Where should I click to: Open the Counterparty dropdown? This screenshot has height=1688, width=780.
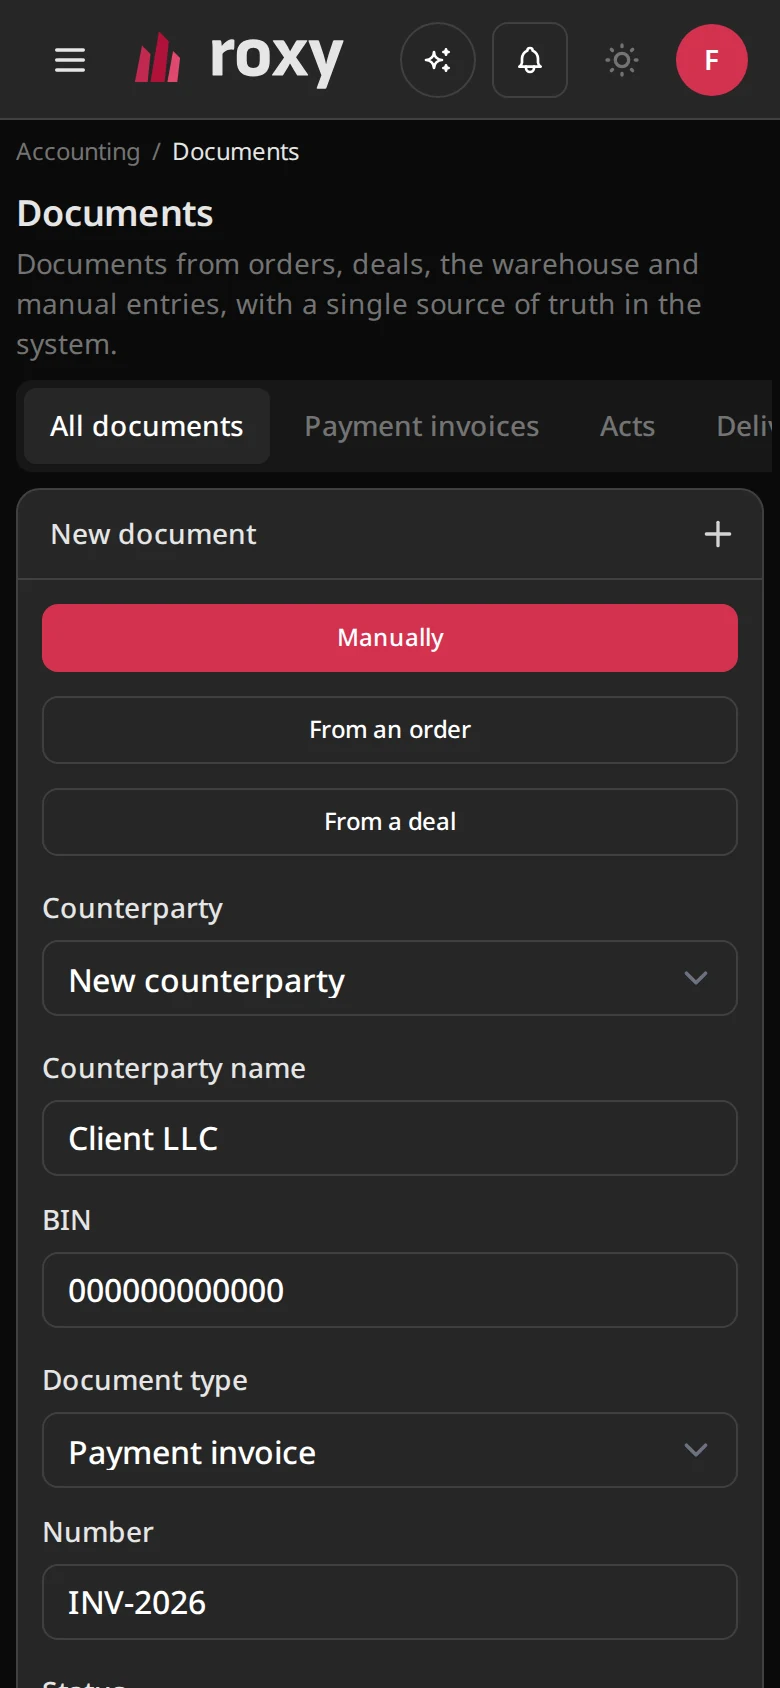(x=390, y=979)
